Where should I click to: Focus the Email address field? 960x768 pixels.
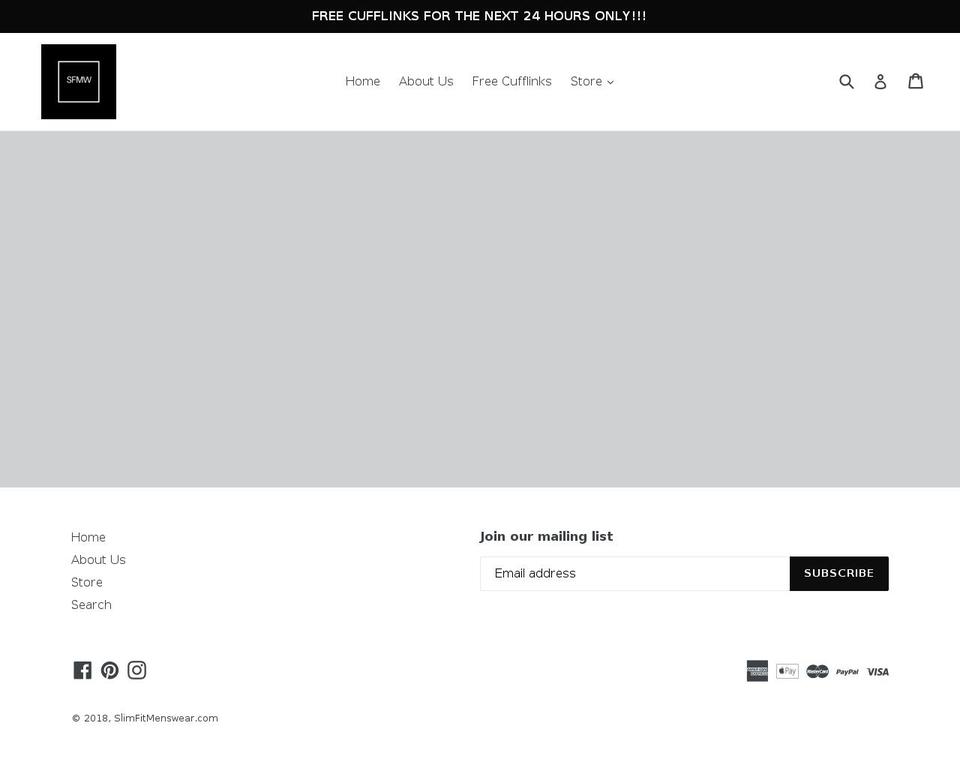tap(635, 574)
